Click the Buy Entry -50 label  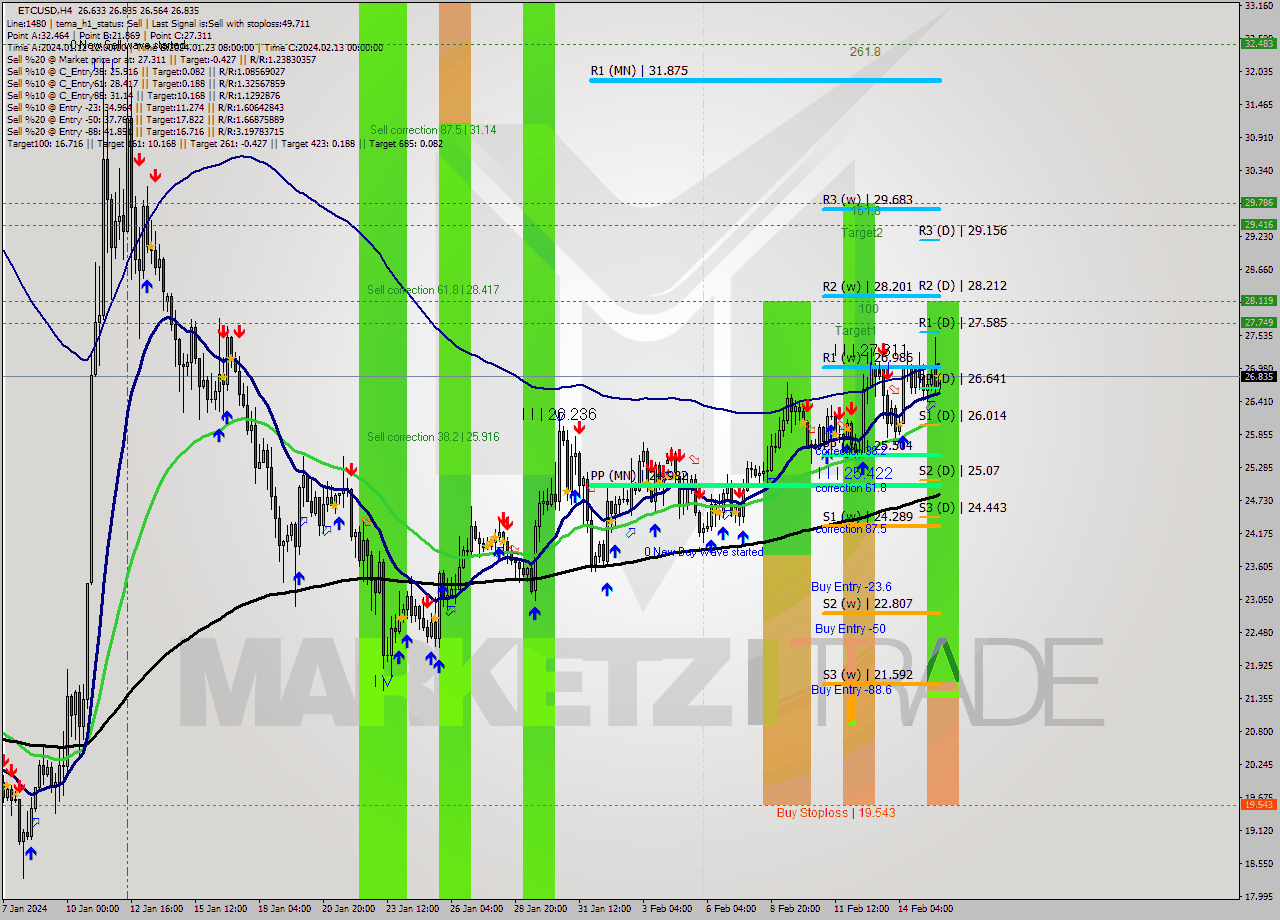[x=850, y=629]
